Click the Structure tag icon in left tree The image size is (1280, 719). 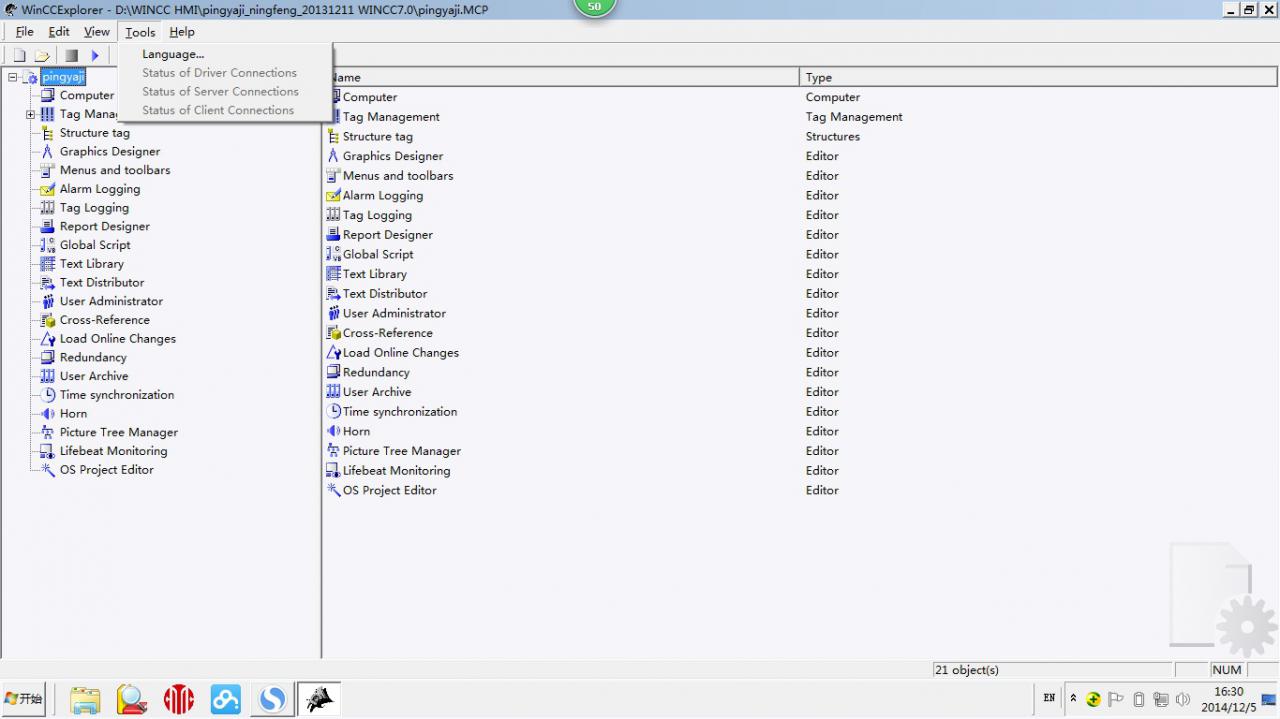point(47,133)
